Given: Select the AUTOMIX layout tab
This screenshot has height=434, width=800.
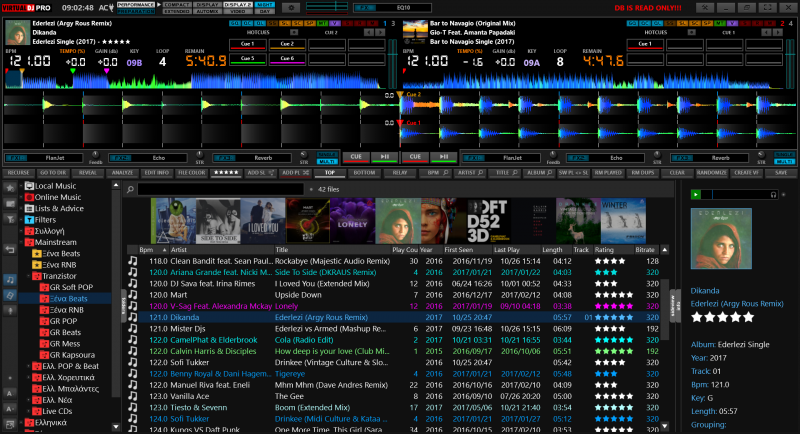Looking at the screenshot, I should [207, 11].
